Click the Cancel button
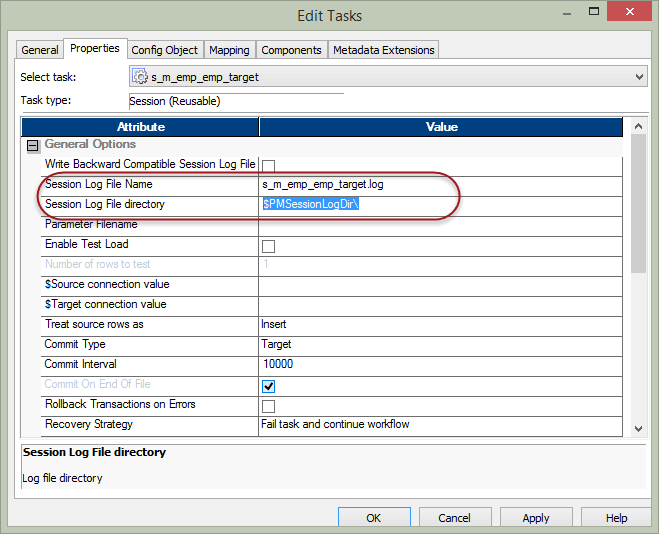This screenshot has height=534, width=659. click(x=455, y=518)
